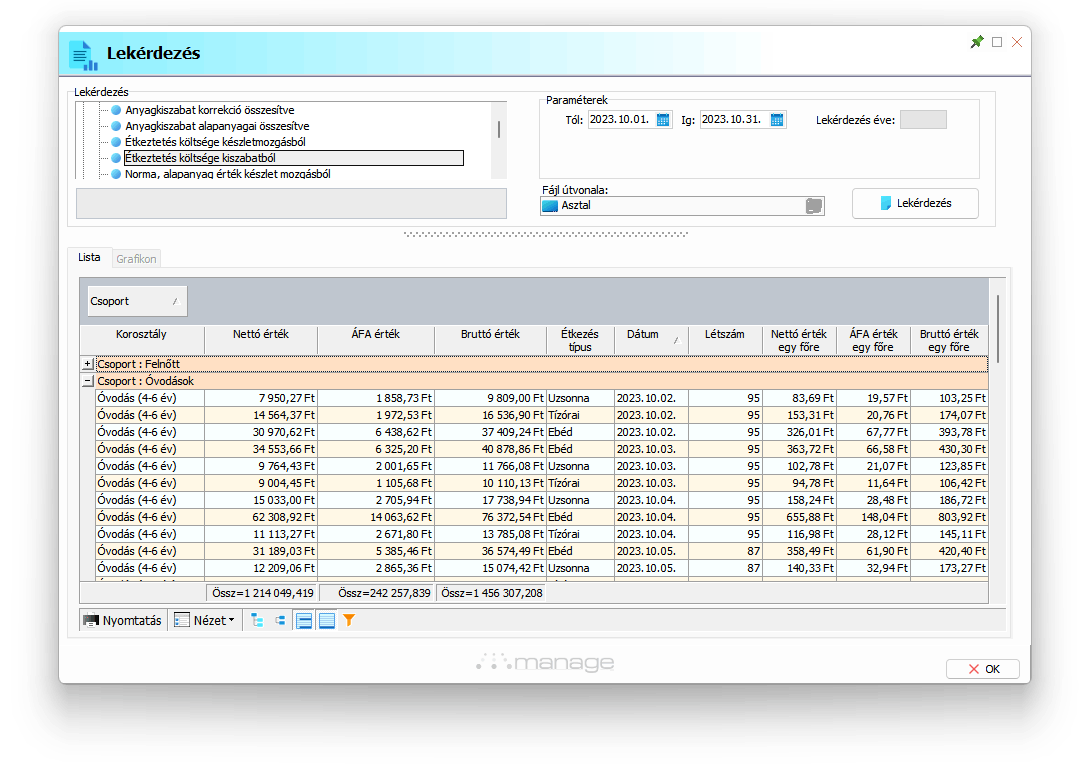Click the pin icon in the title bar
1087x774 pixels.
[x=977, y=42]
